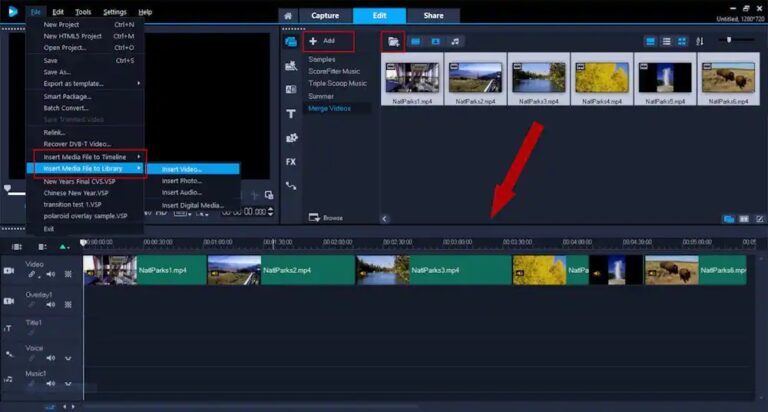Select NatlParks3.mp4 clip on the timeline

click(433, 270)
